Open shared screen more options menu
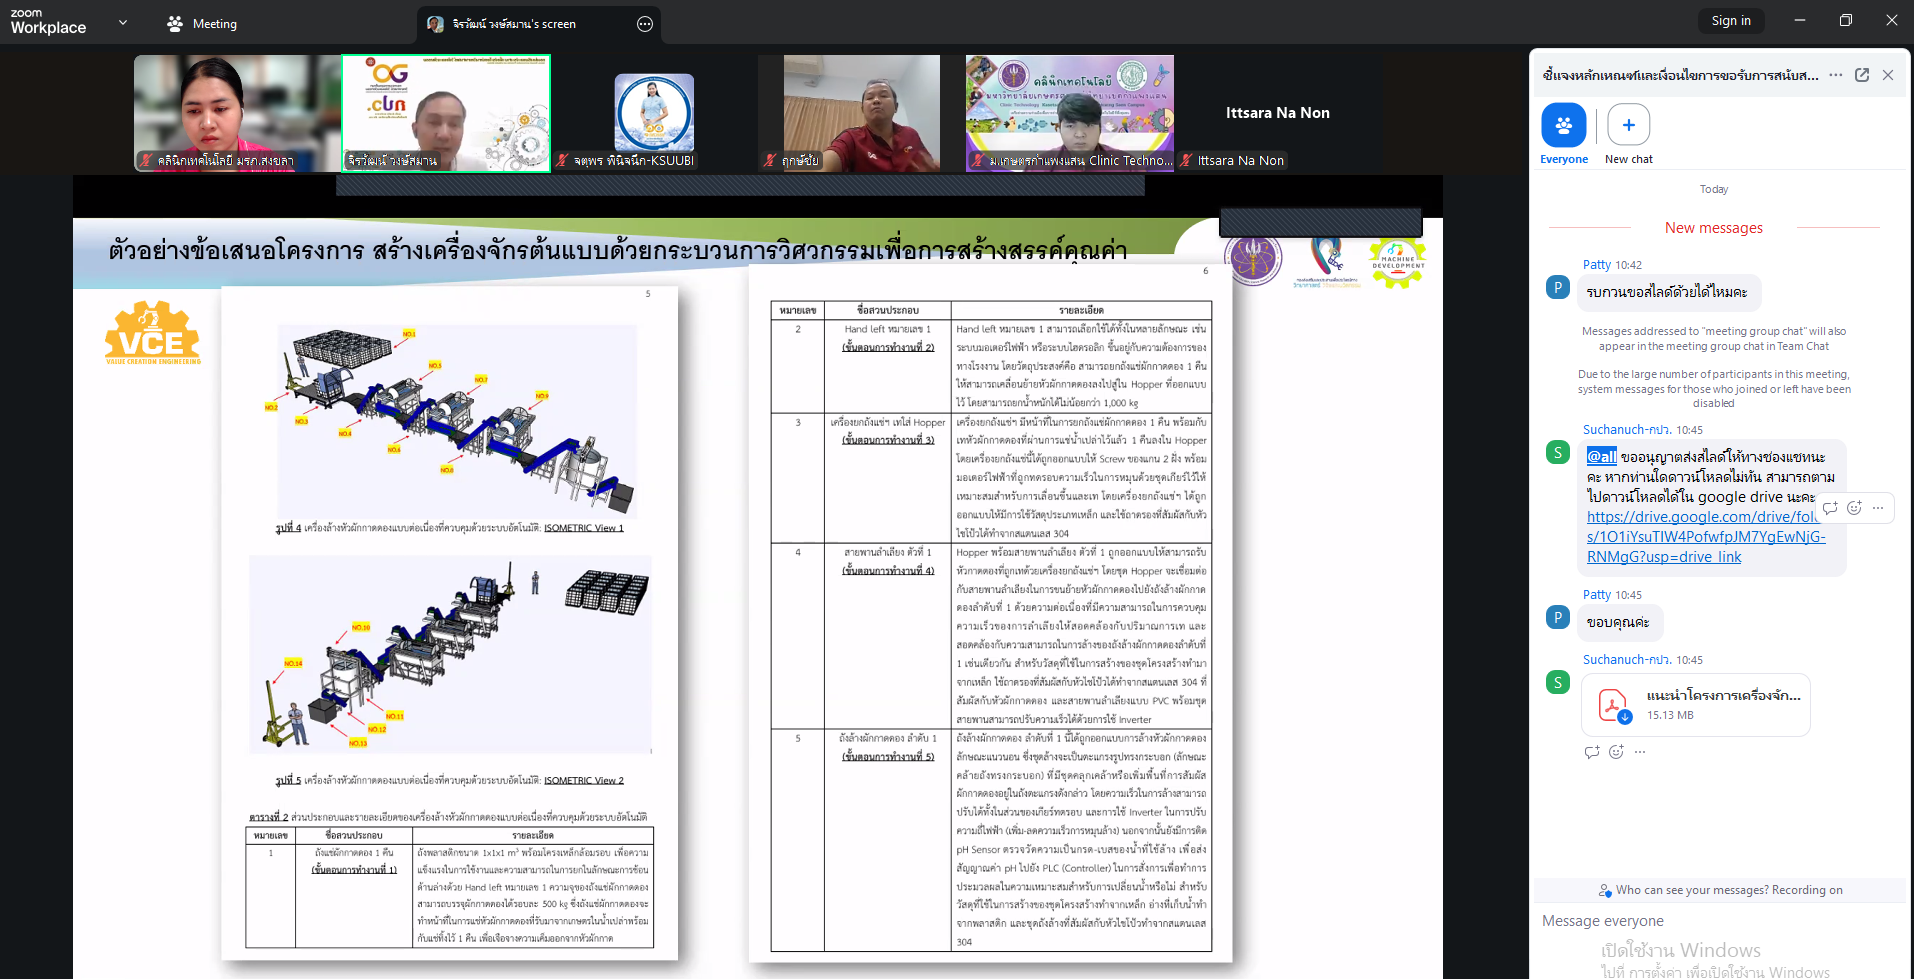Image resolution: width=1914 pixels, height=979 pixels. (x=645, y=24)
